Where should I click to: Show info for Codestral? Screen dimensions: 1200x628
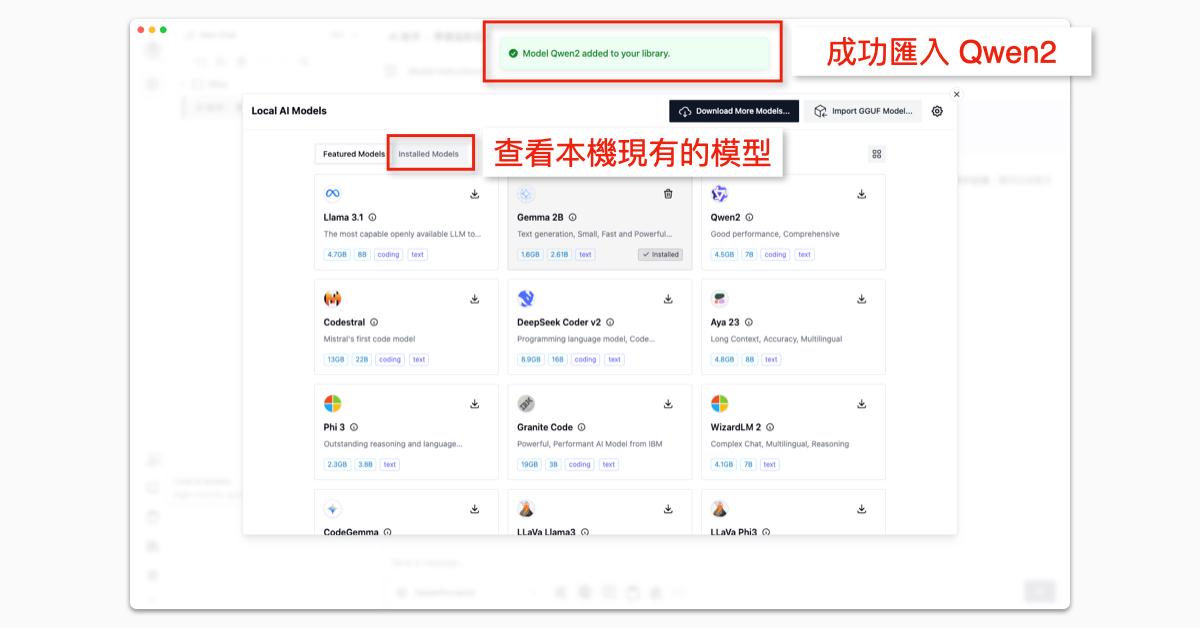tap(374, 322)
